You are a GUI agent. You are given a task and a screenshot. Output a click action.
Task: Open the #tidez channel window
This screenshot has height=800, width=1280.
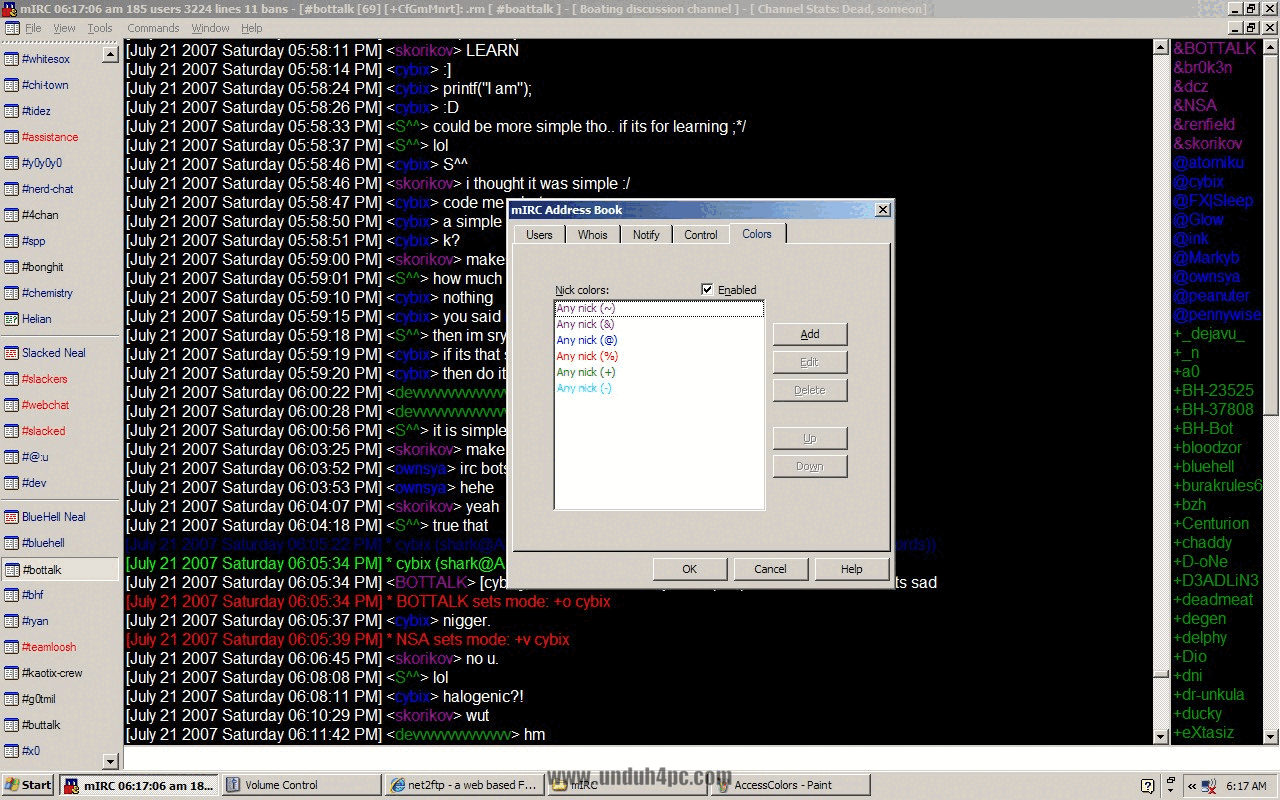pyautogui.click(x=60, y=111)
